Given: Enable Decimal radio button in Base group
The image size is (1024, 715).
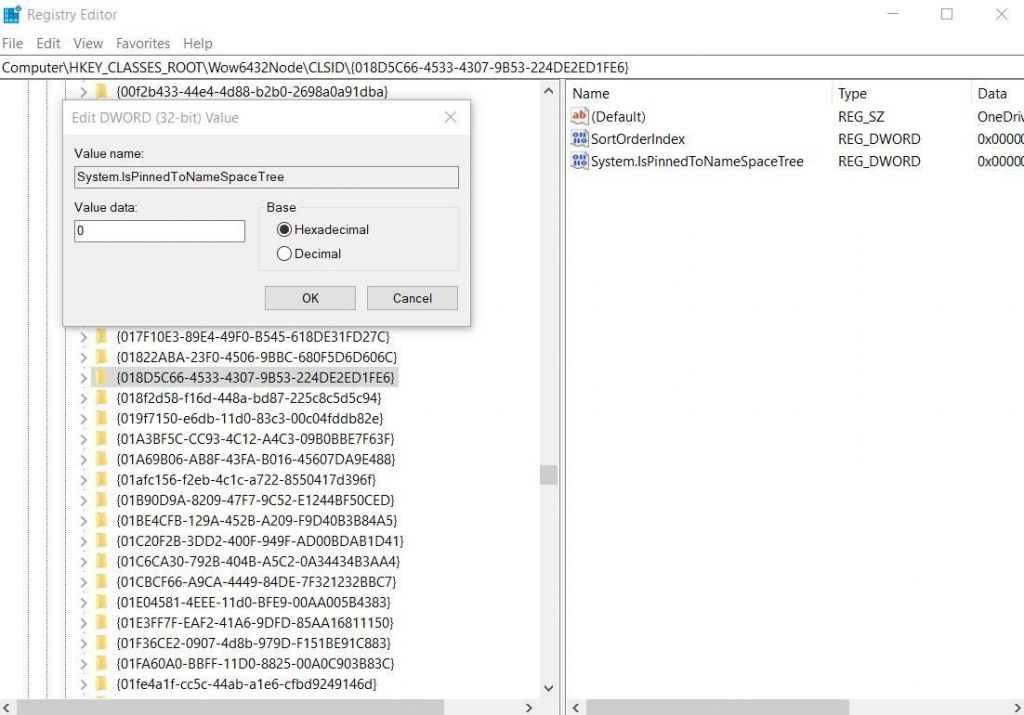Looking at the screenshot, I should 283,253.
